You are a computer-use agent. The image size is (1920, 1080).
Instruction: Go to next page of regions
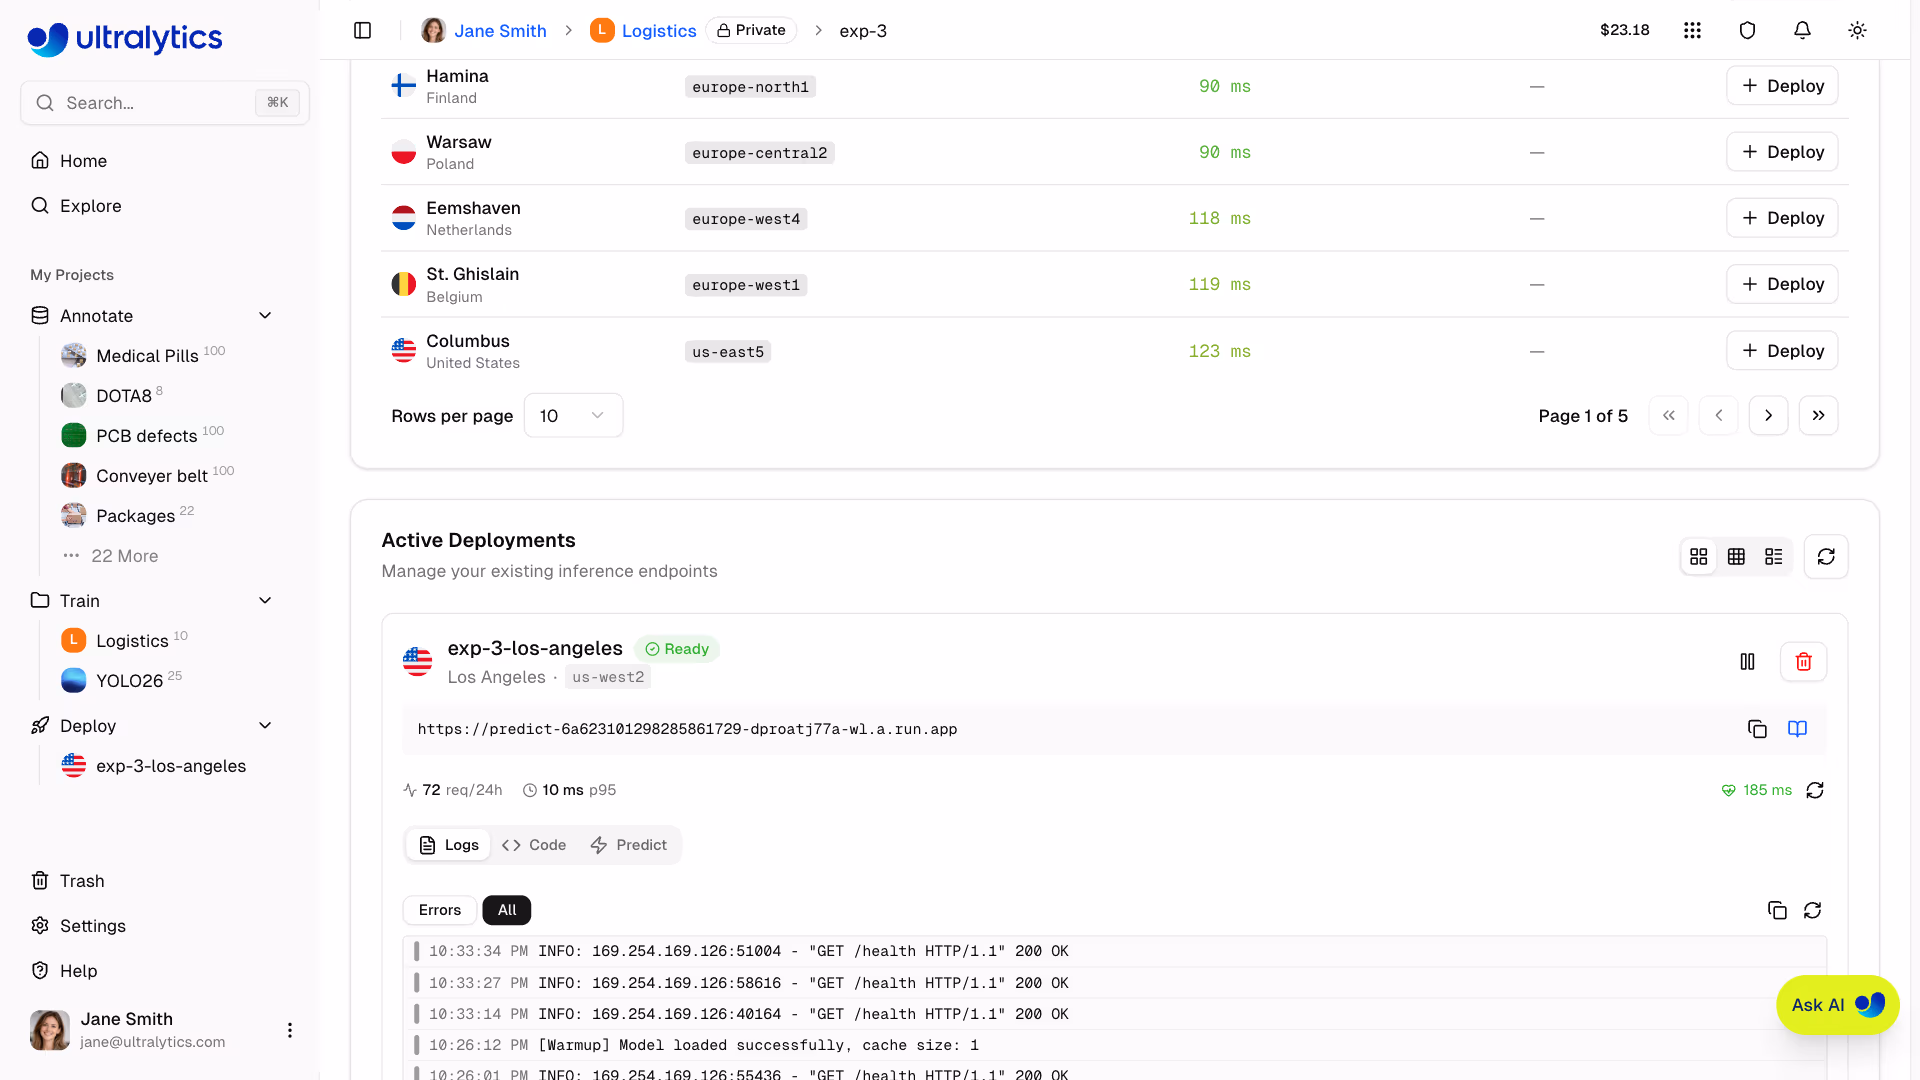pyautogui.click(x=1768, y=415)
